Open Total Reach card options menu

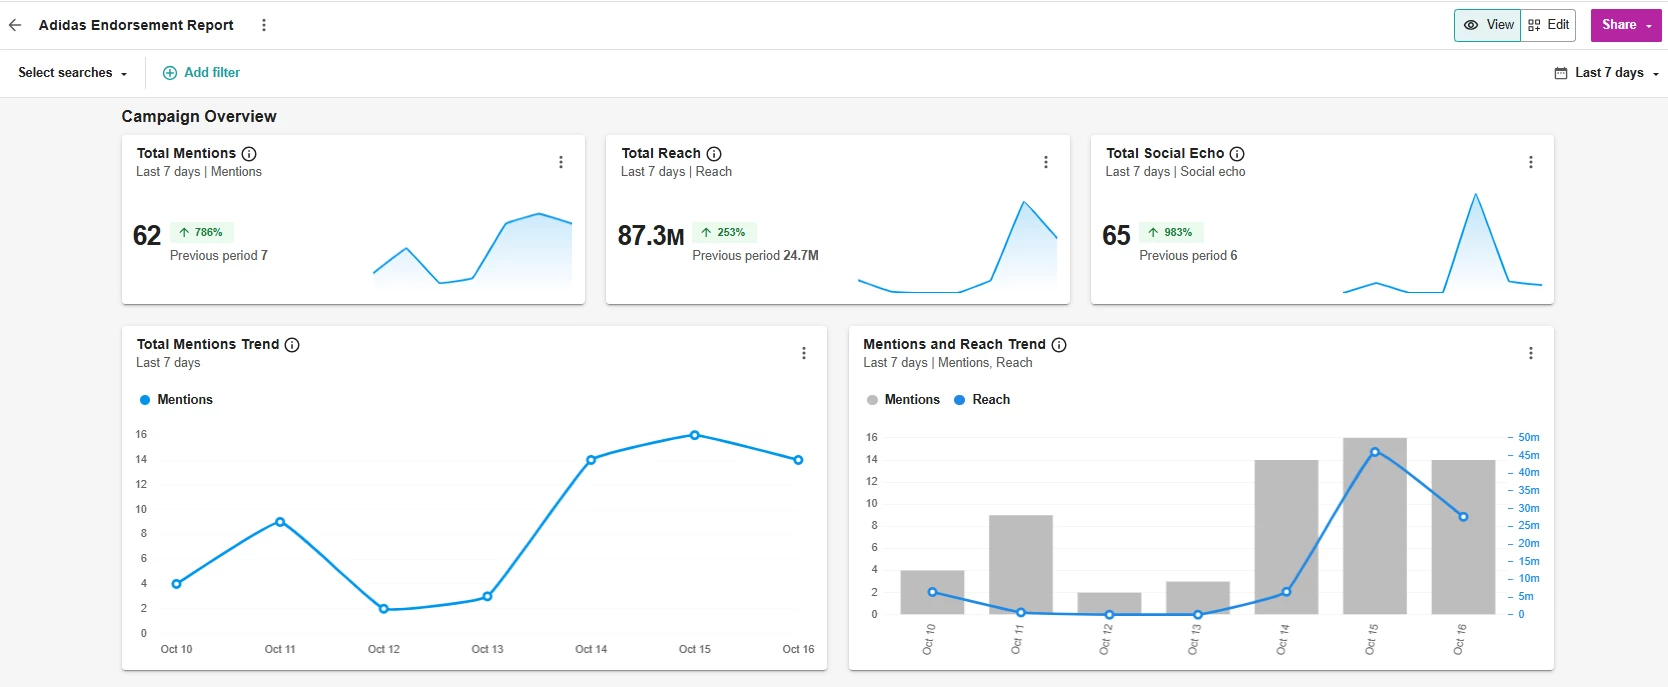click(x=1046, y=162)
